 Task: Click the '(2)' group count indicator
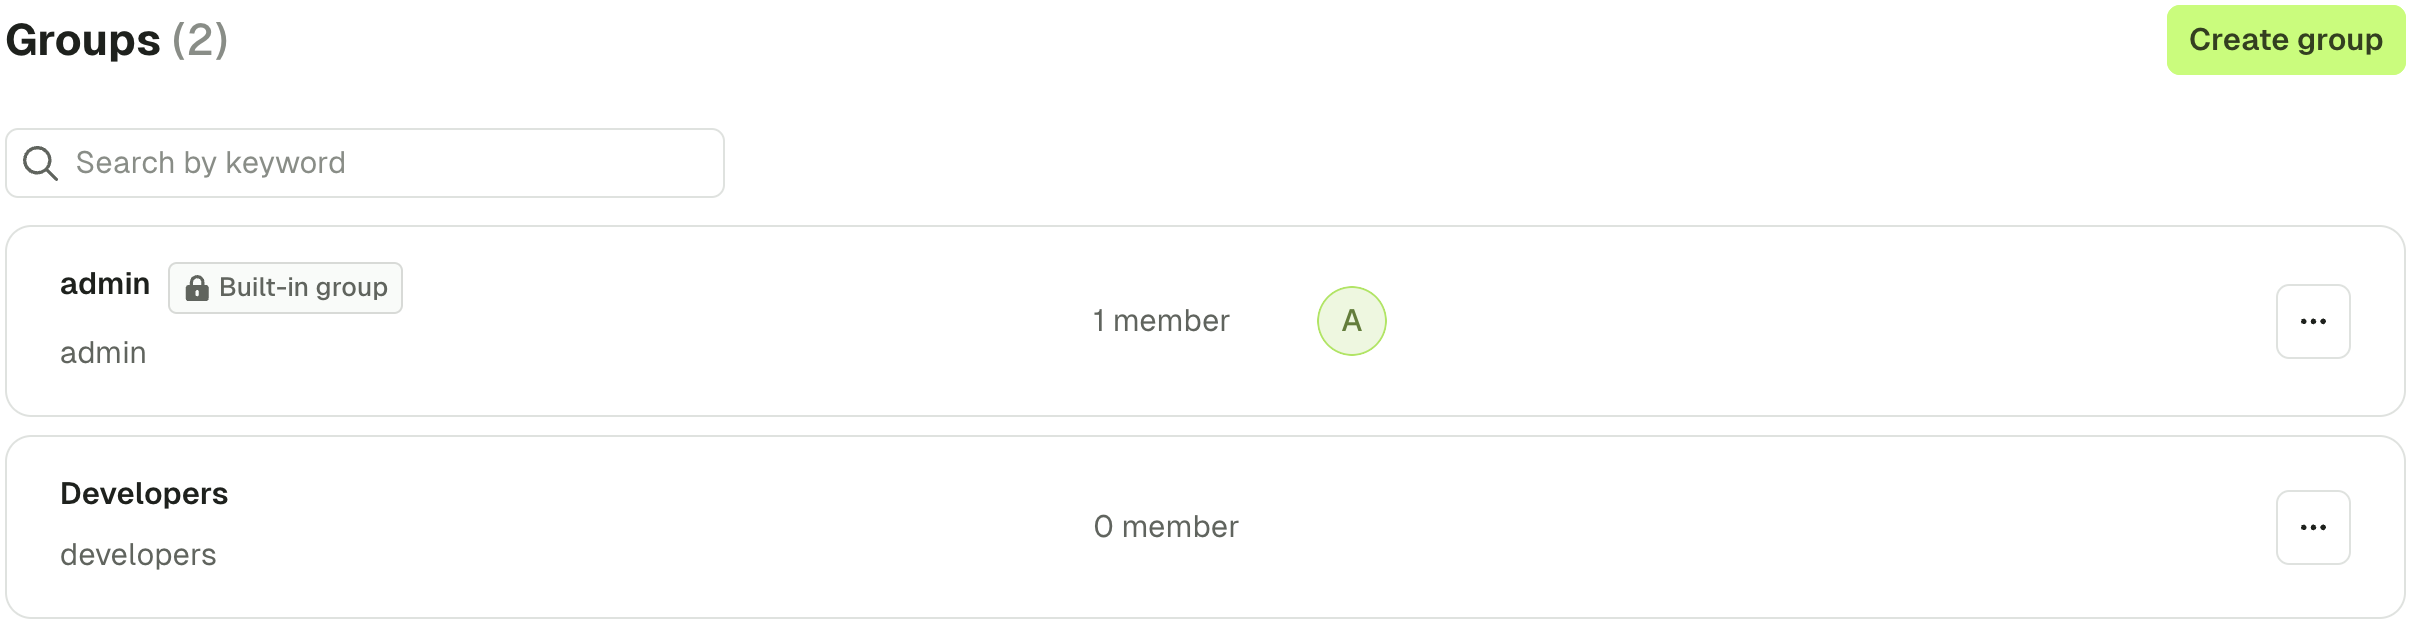(x=200, y=40)
